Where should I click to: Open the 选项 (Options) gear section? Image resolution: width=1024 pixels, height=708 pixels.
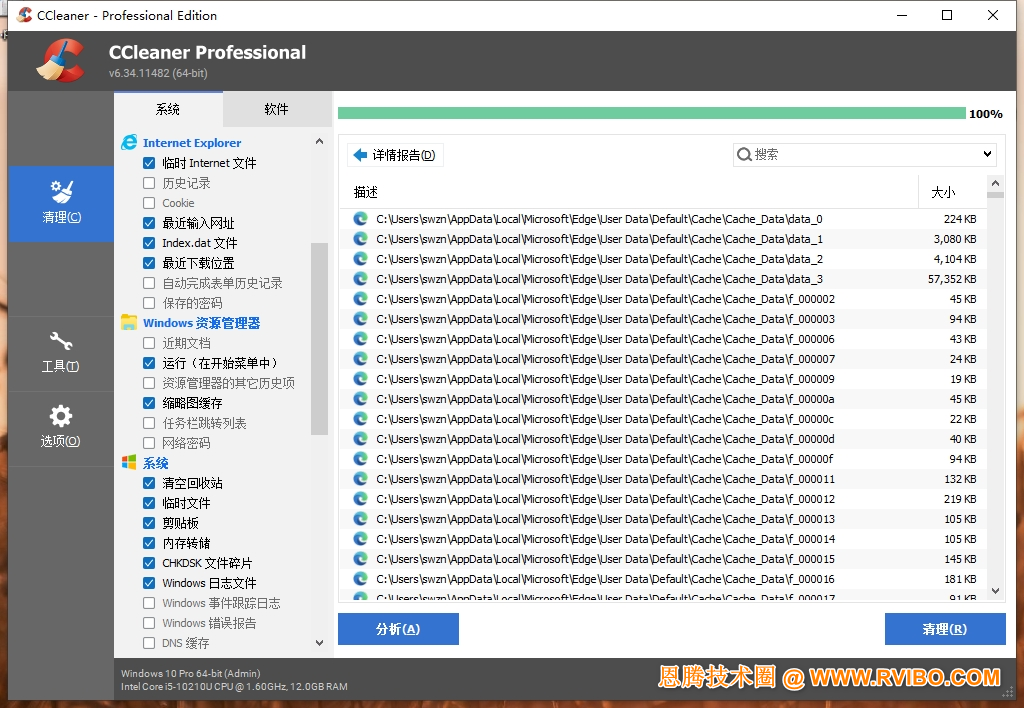61,428
